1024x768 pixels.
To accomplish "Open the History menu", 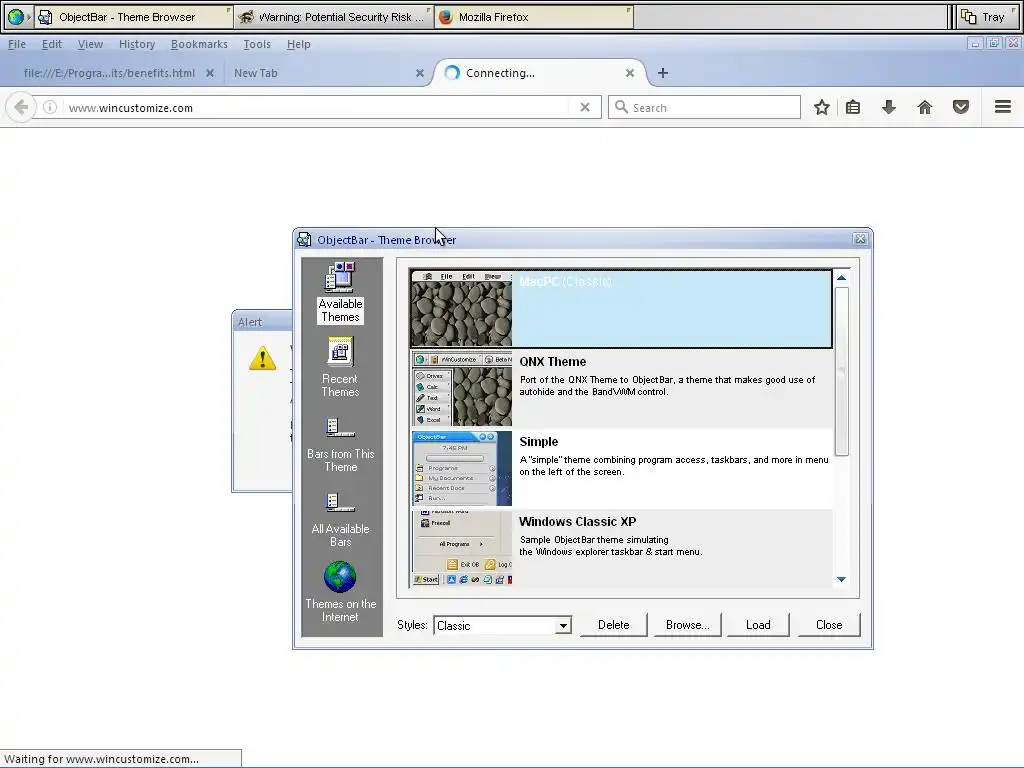I will (137, 44).
